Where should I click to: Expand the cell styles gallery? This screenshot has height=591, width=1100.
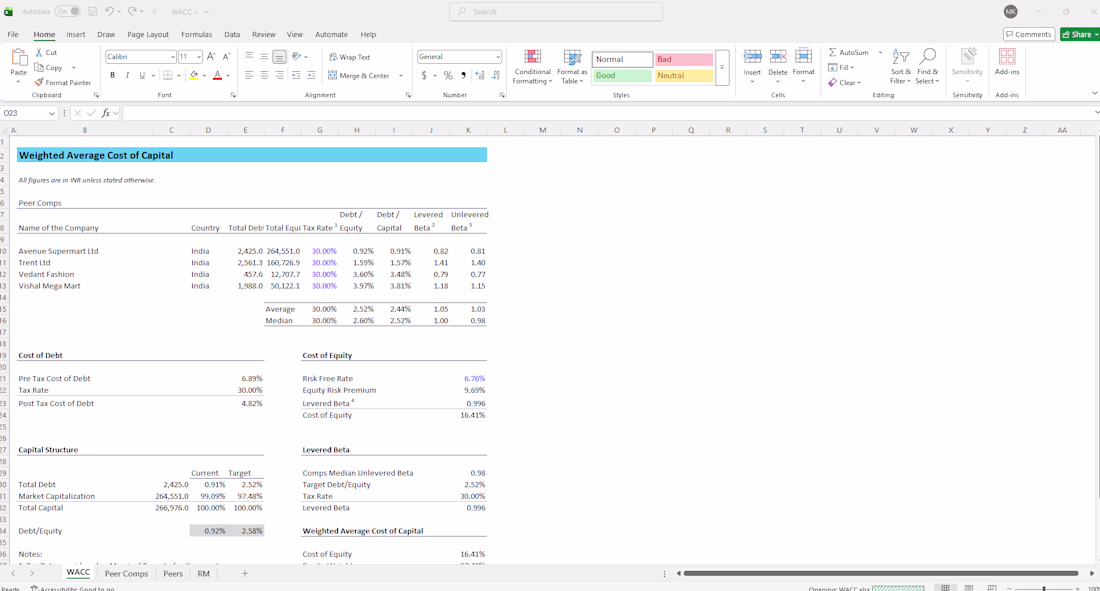pos(722,67)
